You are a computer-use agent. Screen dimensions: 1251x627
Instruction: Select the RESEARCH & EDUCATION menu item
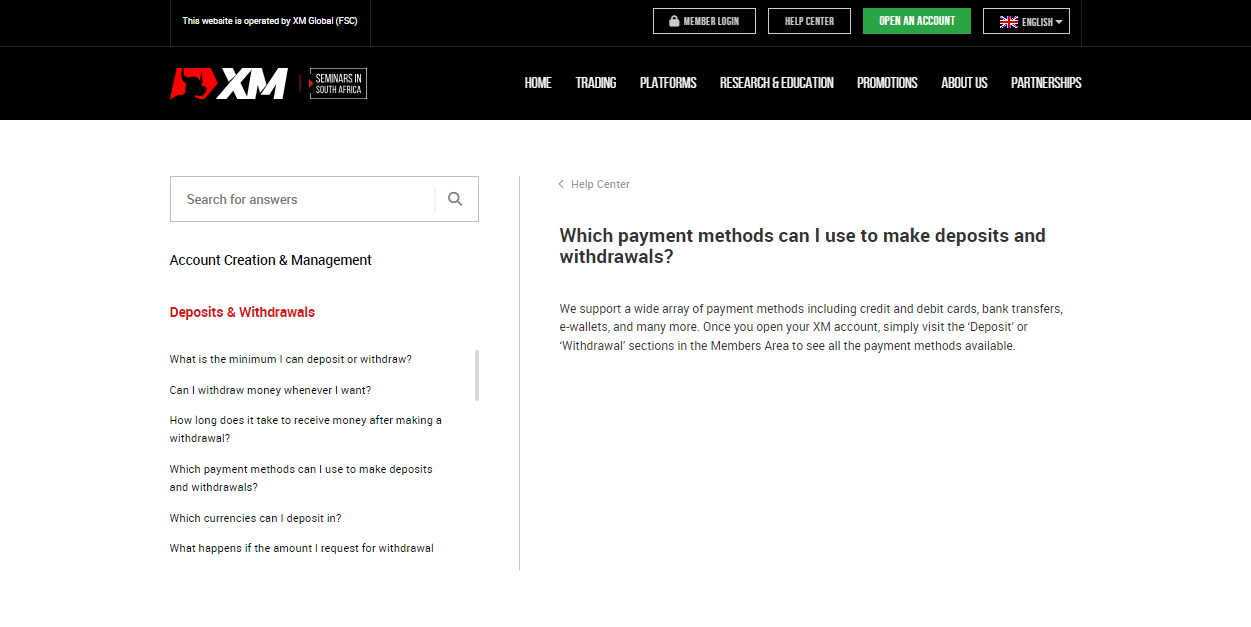point(776,83)
